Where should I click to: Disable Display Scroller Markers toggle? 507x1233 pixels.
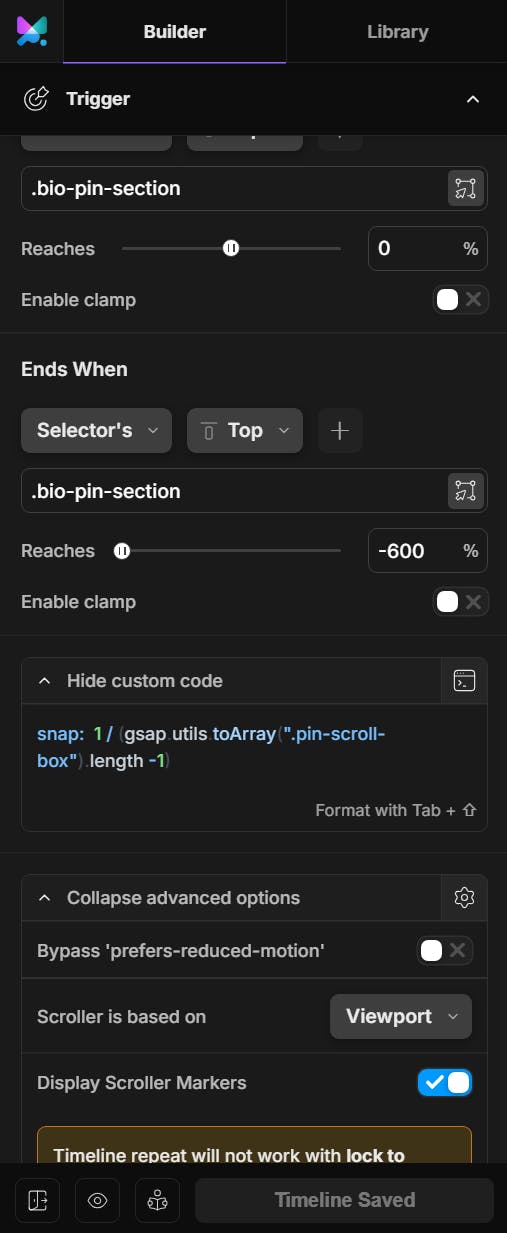[444, 1082]
